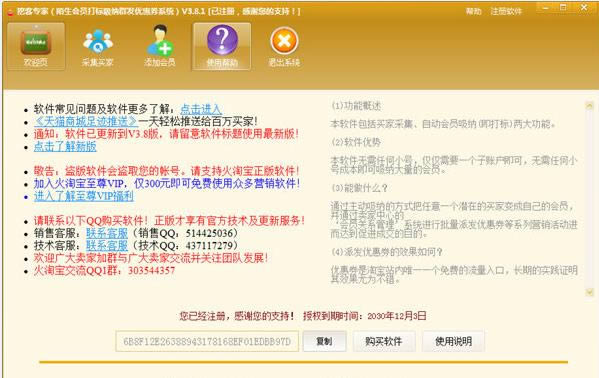Click 联系客服 link for sales QQ

[x=107, y=233]
